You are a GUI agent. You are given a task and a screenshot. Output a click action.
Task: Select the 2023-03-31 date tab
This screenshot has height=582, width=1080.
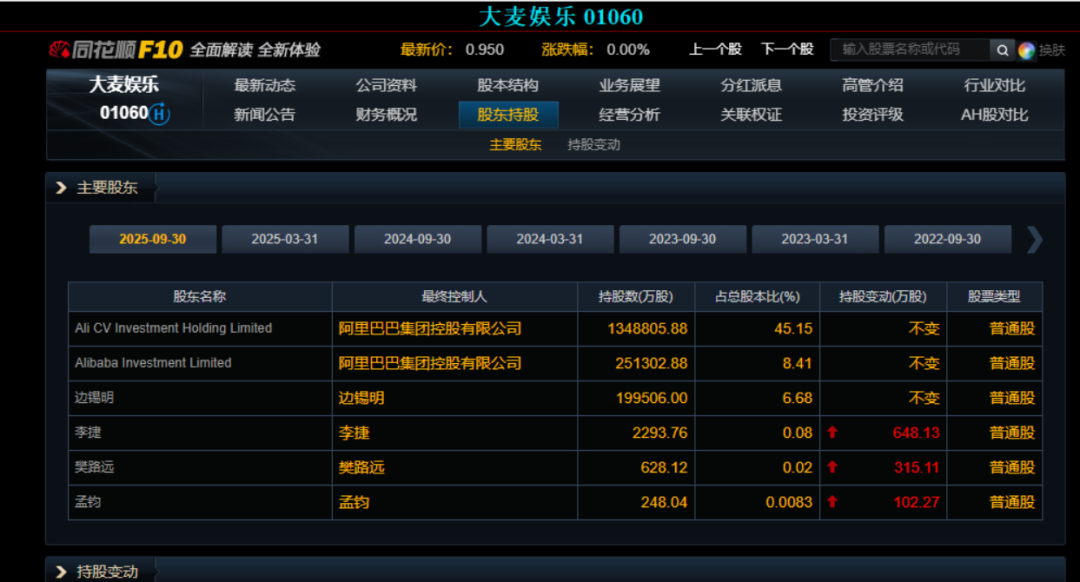point(815,239)
